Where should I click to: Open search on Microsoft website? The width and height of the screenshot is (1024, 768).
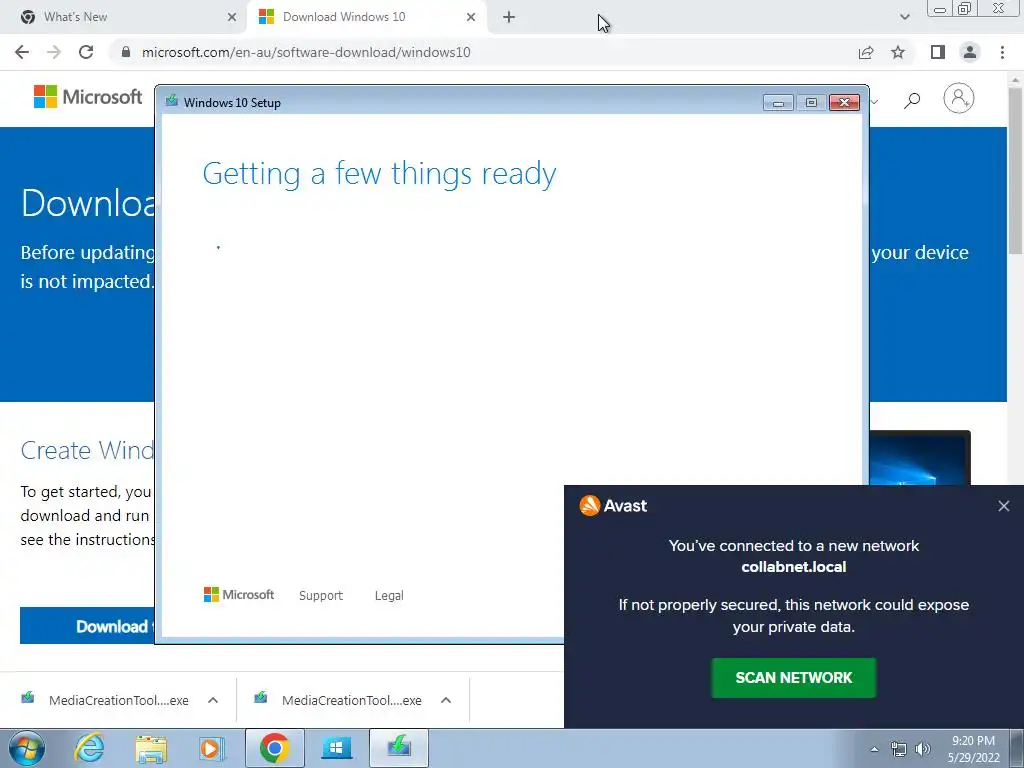[x=912, y=100]
